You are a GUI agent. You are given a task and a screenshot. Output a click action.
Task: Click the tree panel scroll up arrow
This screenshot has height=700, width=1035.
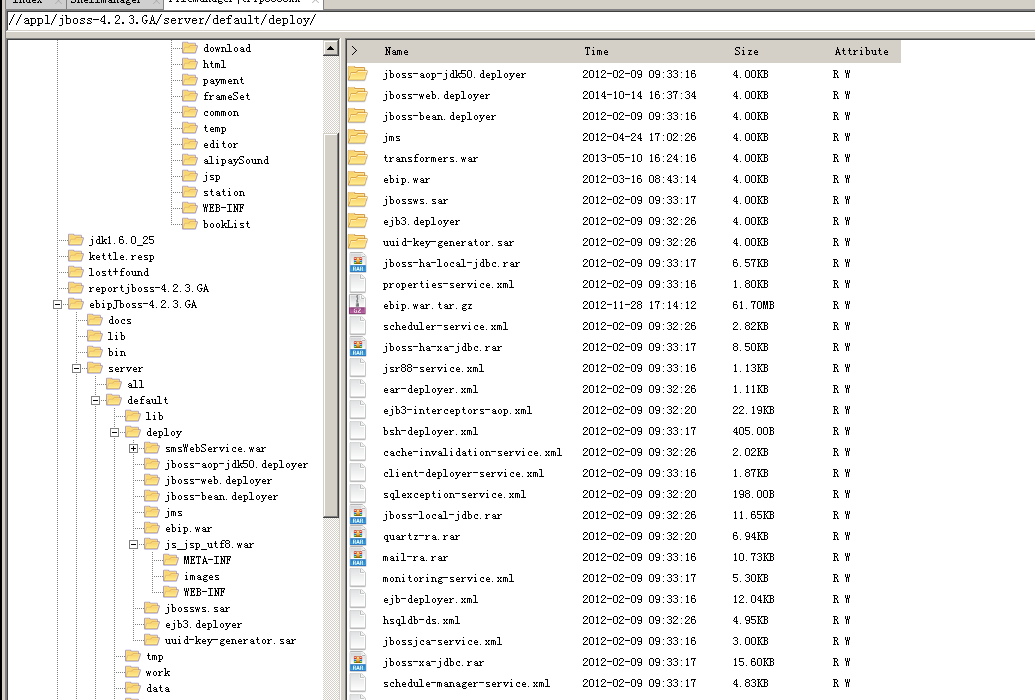(331, 48)
